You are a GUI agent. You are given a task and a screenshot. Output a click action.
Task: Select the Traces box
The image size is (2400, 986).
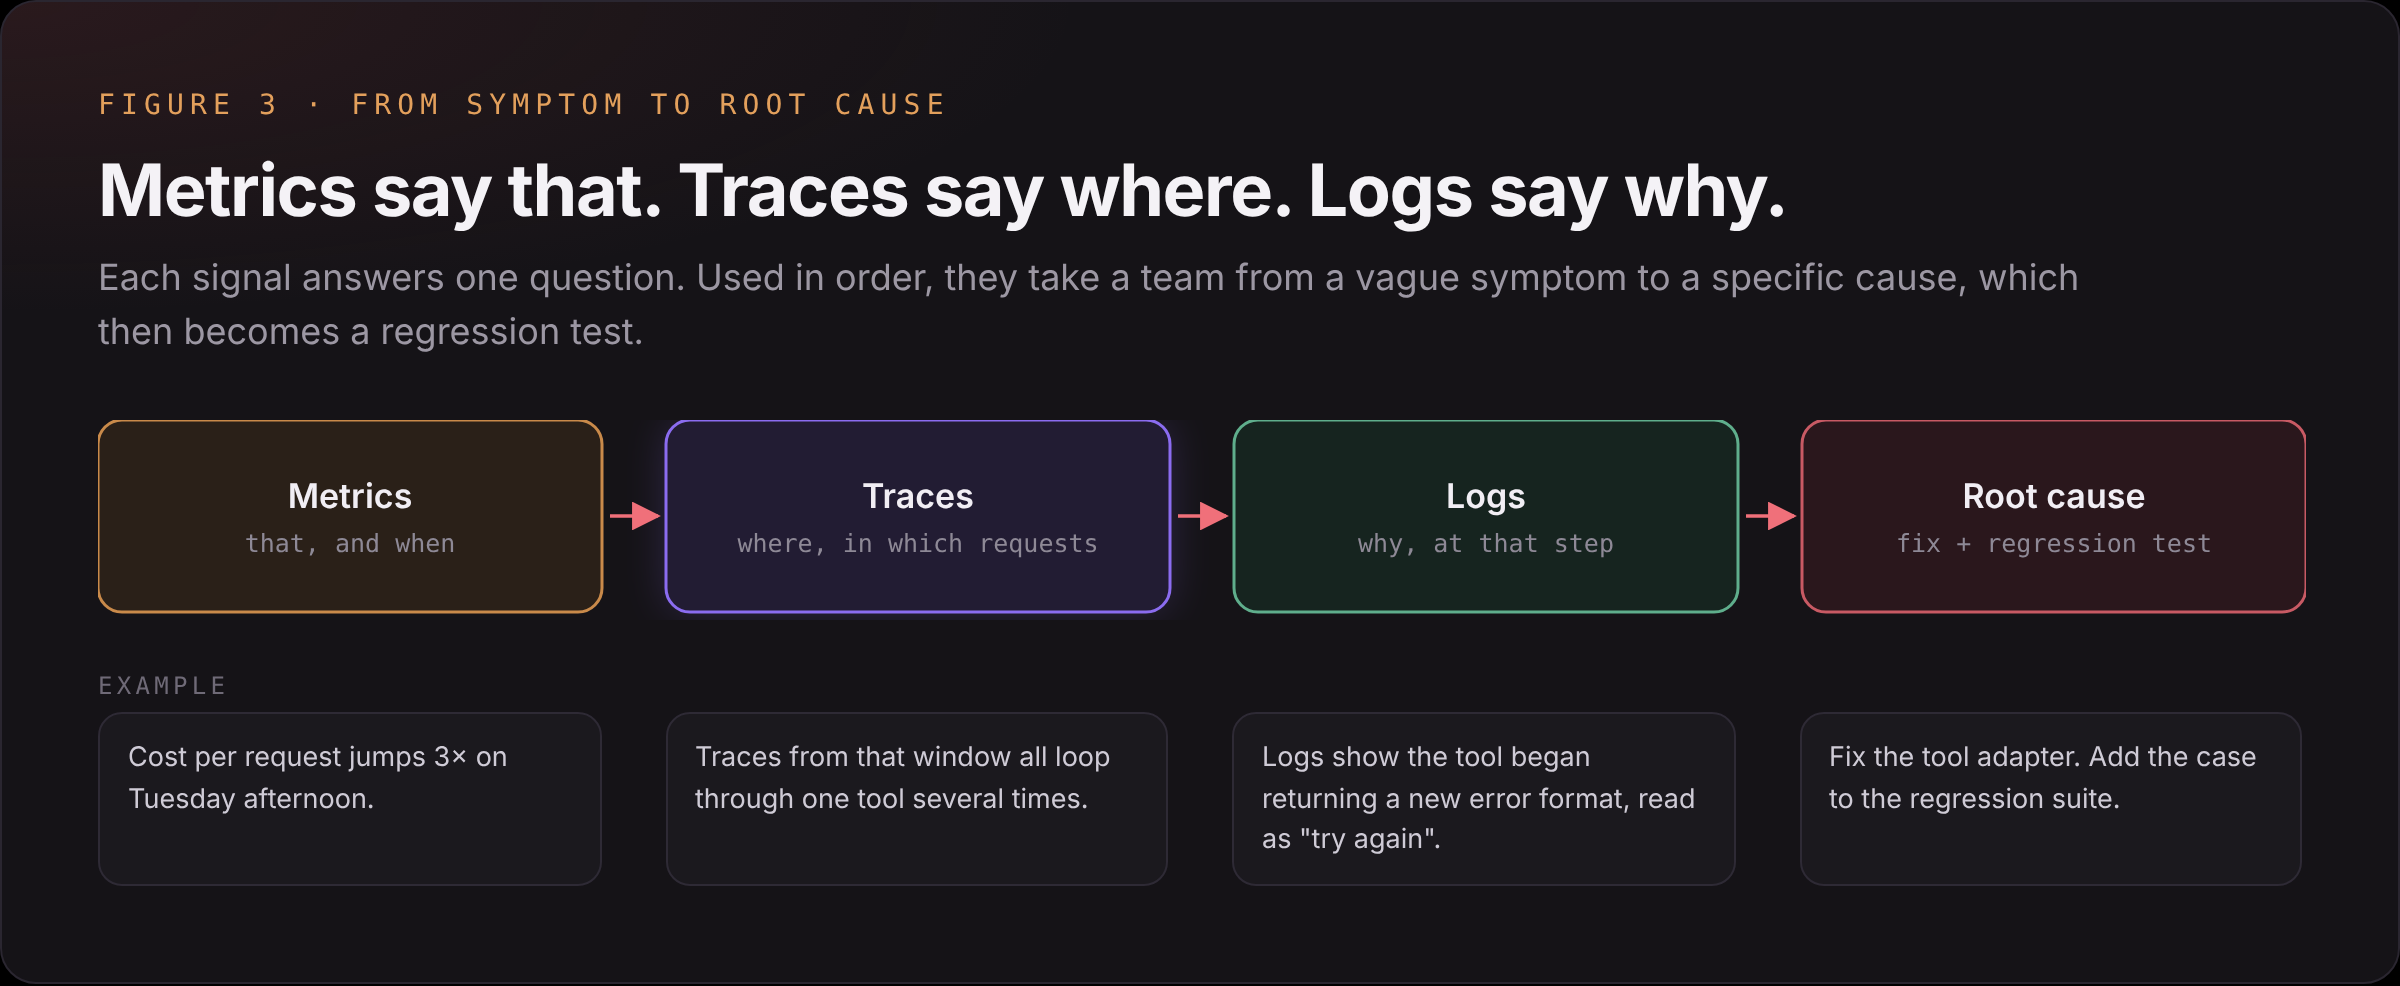point(918,516)
